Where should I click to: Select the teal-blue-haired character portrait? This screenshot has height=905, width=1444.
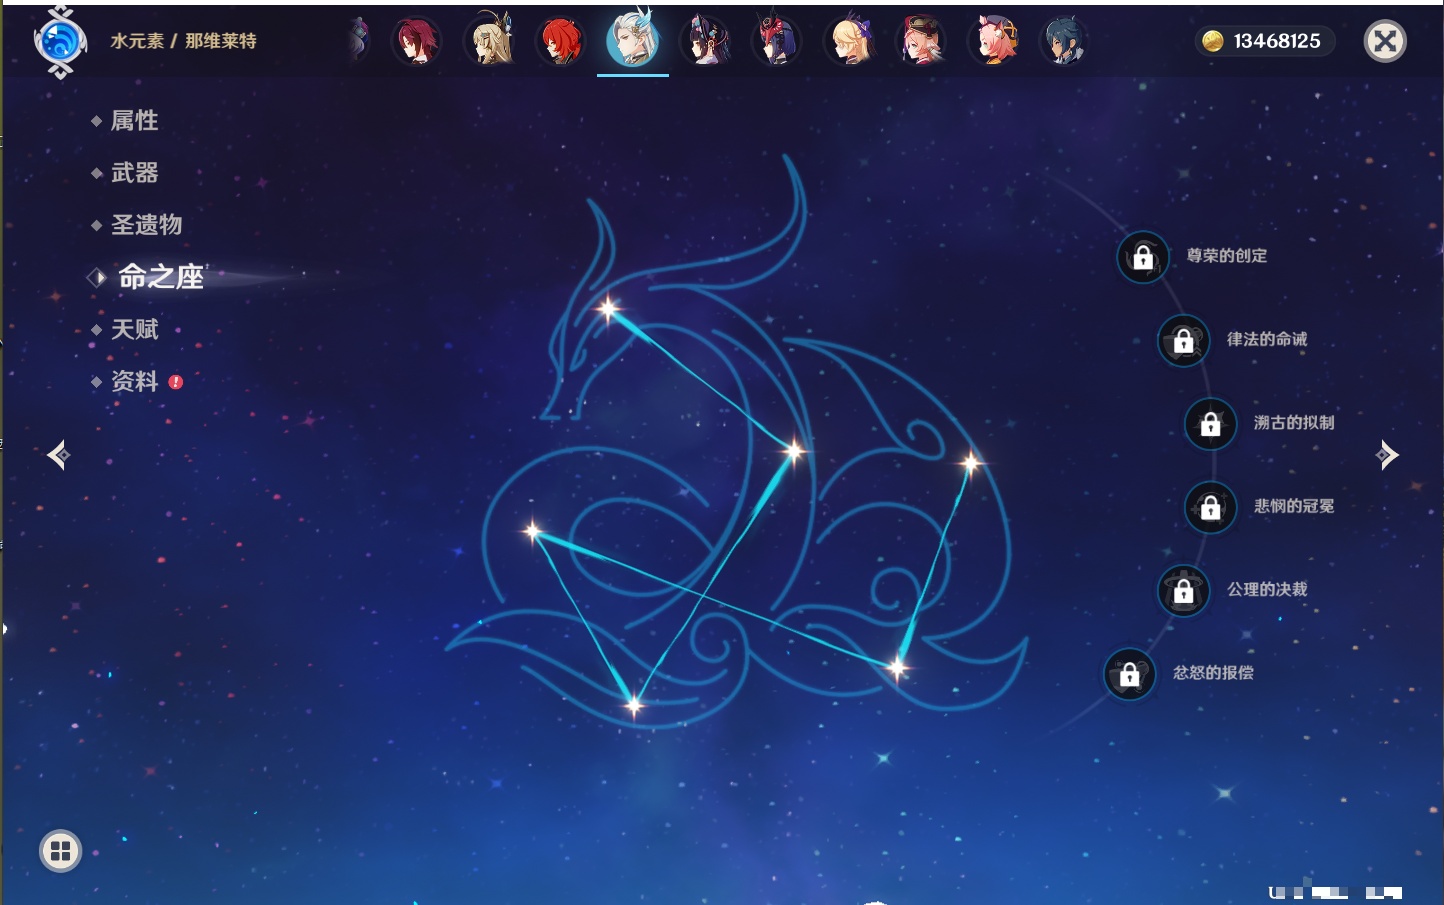pos(1063,42)
